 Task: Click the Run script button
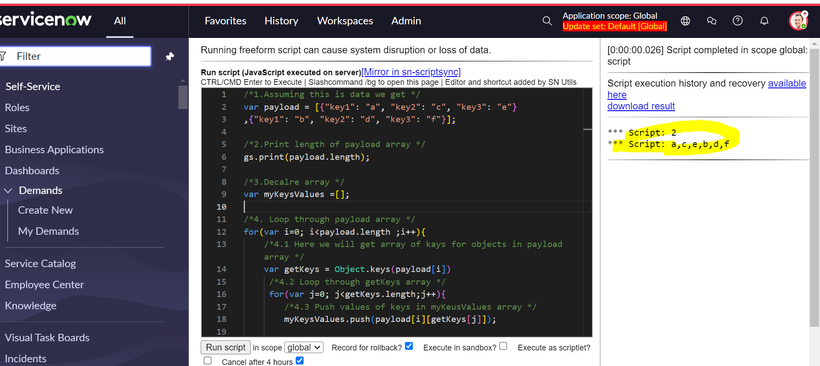coord(225,347)
